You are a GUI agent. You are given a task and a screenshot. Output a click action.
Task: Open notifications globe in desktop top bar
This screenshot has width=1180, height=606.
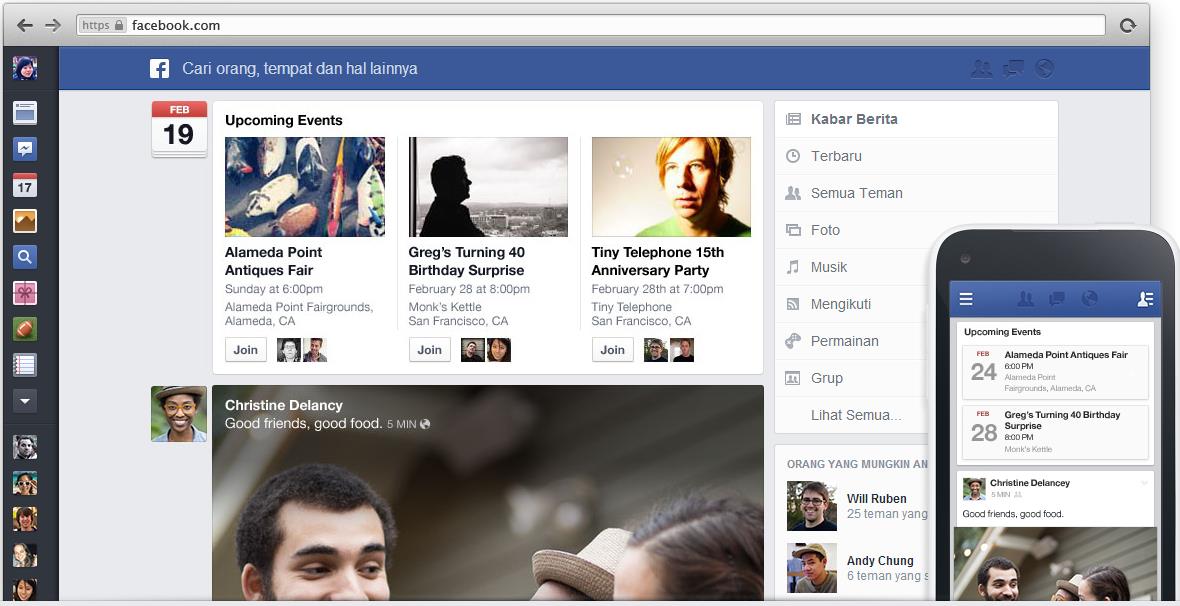[1044, 69]
